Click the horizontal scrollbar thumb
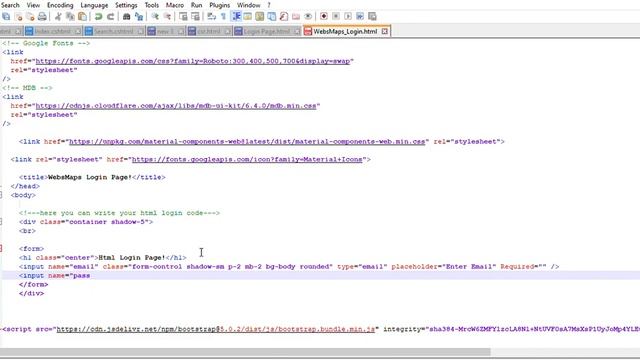Screen dimensions: 640x360 245,352
